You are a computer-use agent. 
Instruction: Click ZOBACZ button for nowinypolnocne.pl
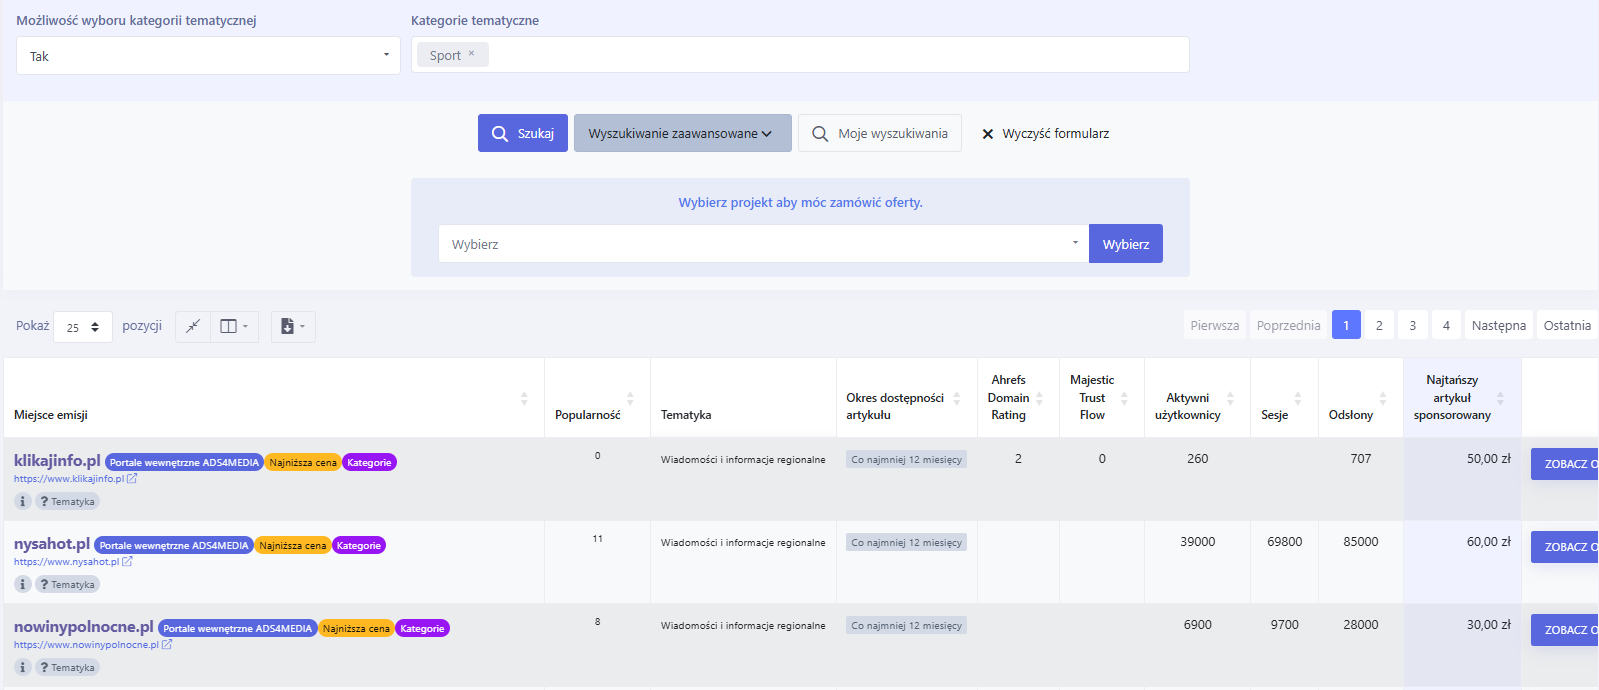(x=1565, y=629)
